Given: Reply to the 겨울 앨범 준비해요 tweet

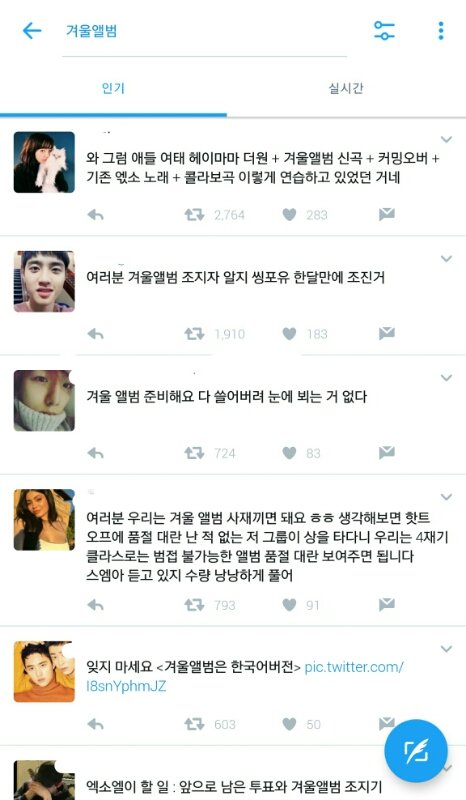Looking at the screenshot, I should (x=95, y=453).
